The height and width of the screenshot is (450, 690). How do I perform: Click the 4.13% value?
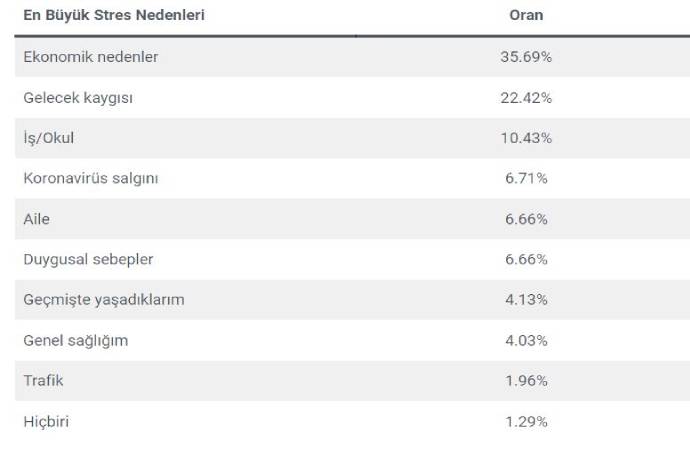526,300
